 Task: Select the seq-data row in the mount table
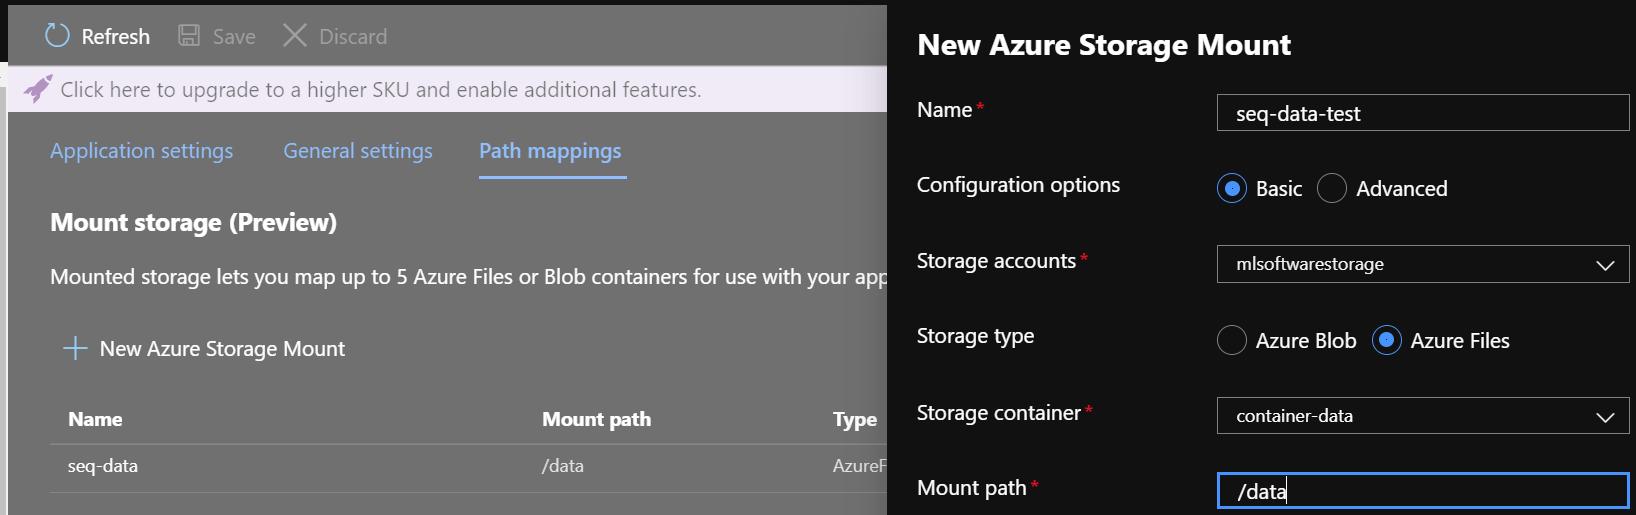(468, 466)
